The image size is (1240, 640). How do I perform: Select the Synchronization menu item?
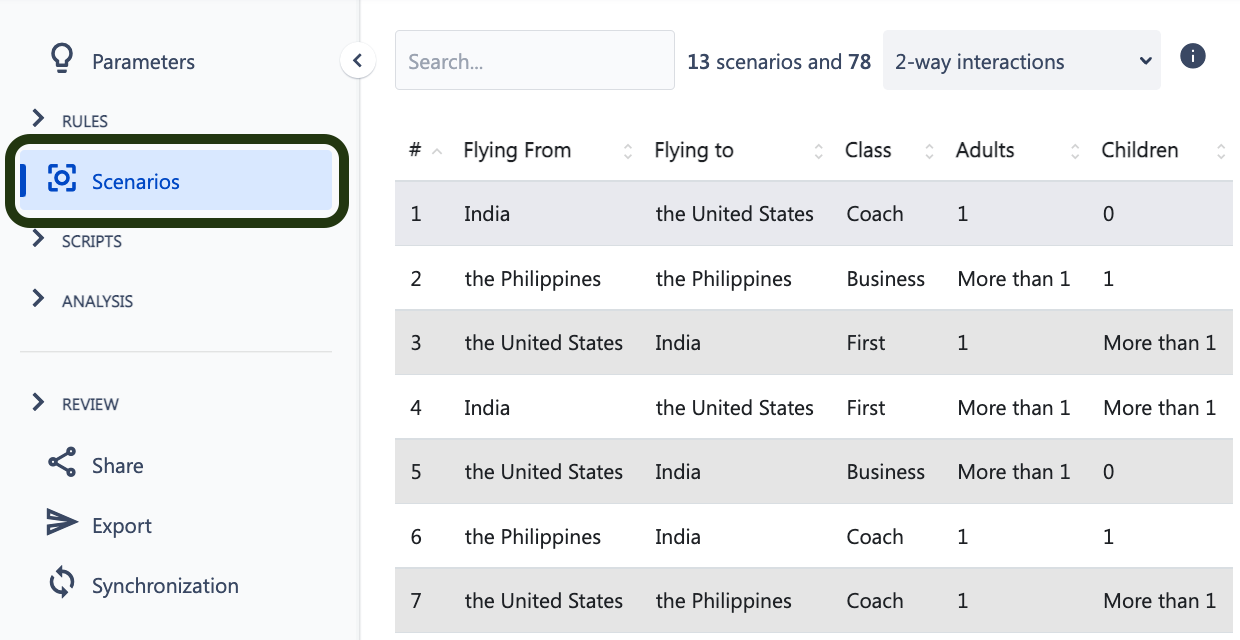[165, 586]
